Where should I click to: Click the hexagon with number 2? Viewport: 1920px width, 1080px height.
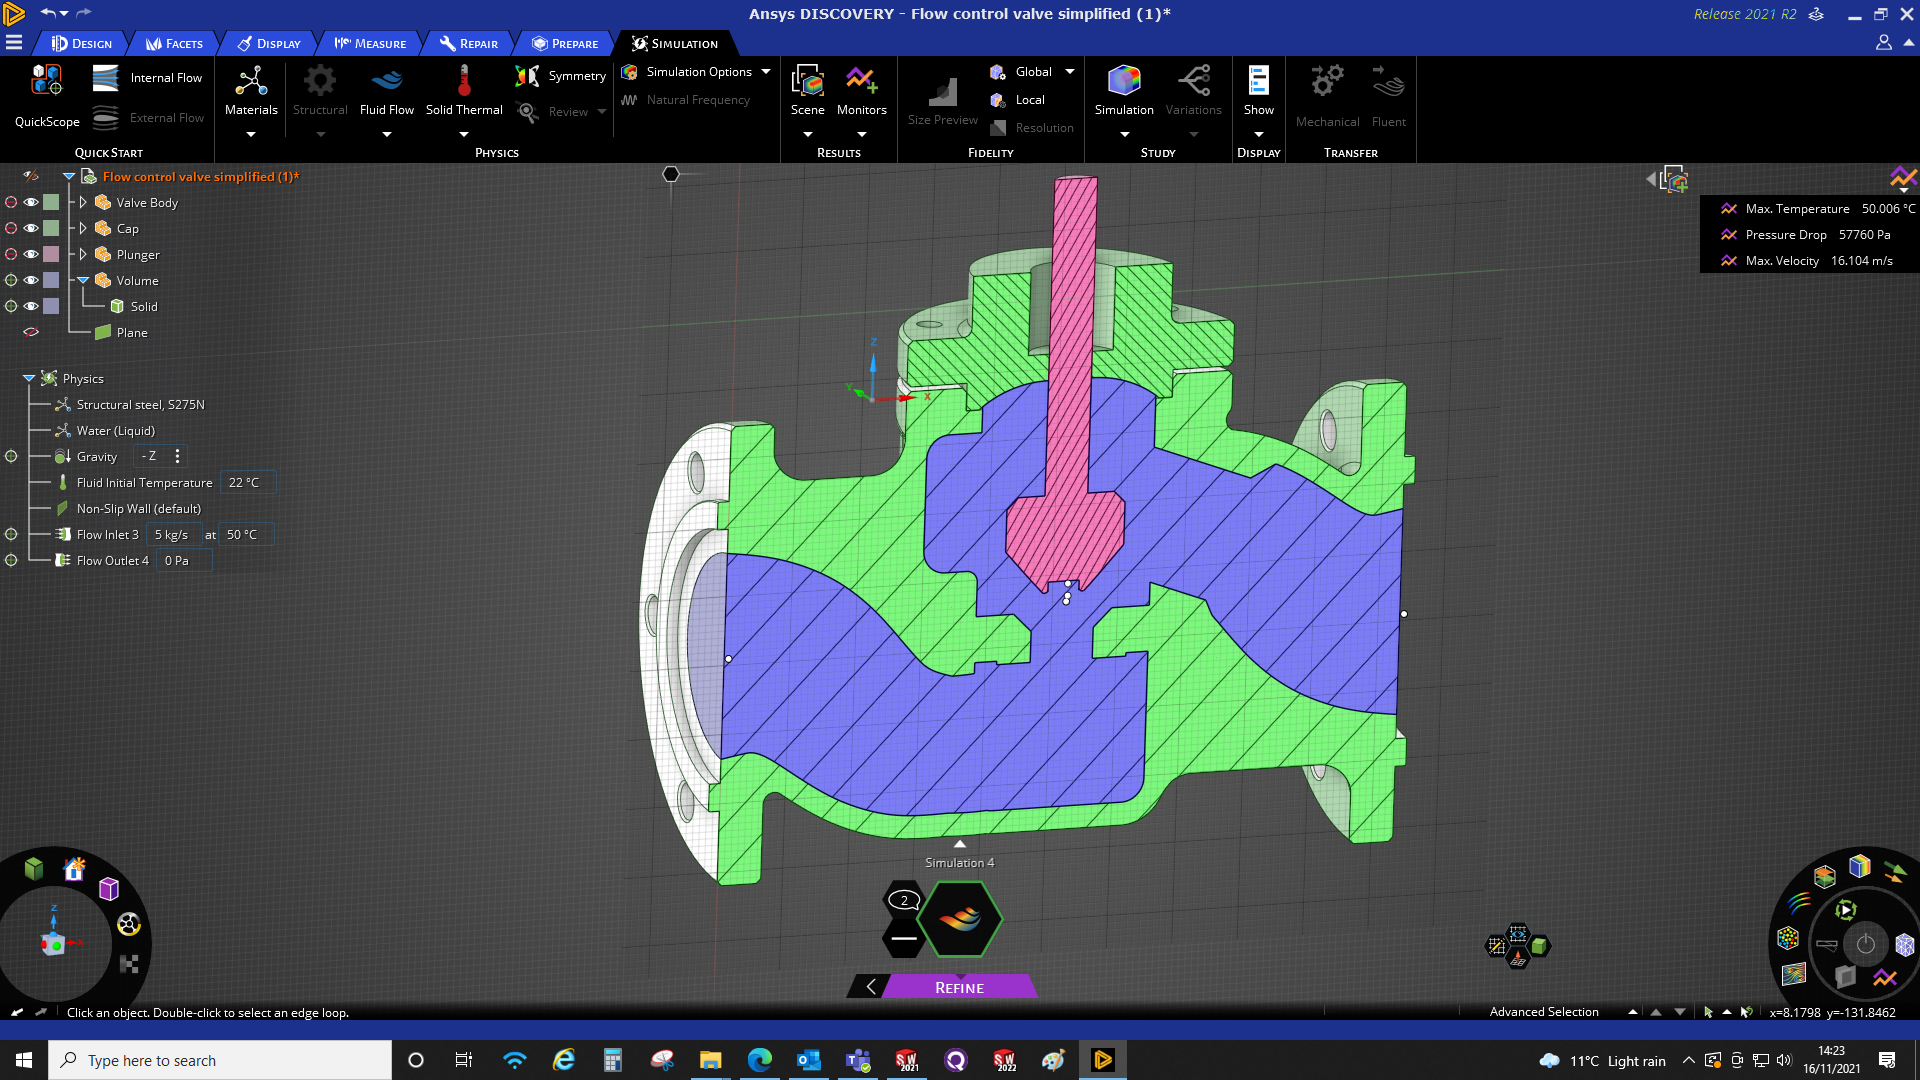(x=904, y=900)
